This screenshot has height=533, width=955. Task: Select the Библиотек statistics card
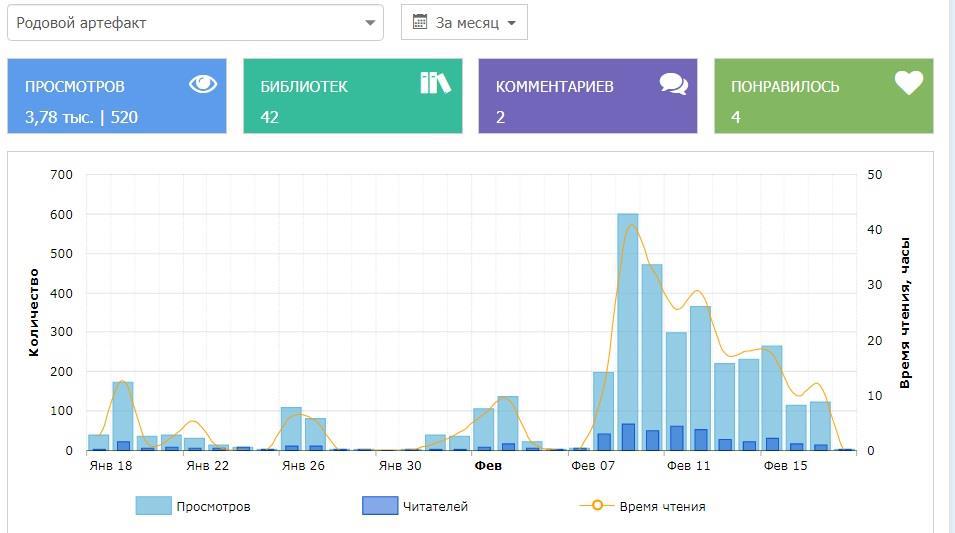(x=352, y=96)
